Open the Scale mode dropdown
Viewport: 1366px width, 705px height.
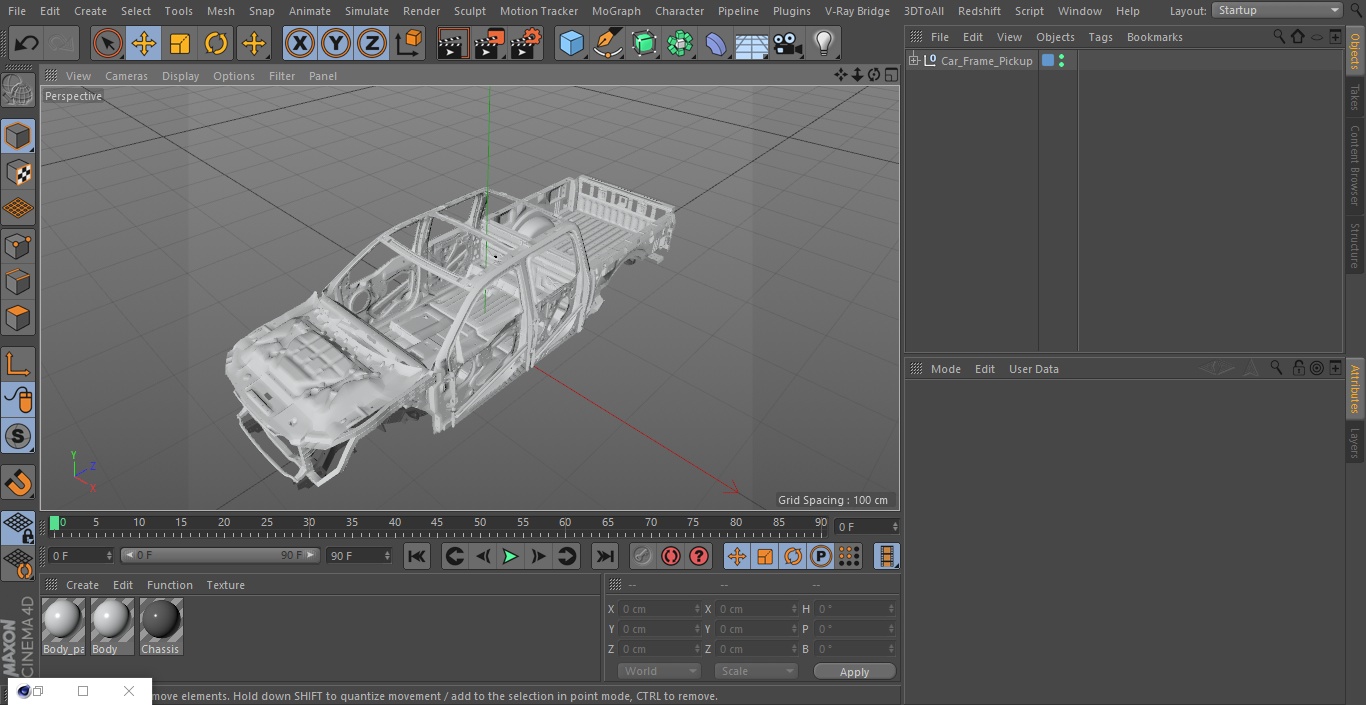(x=756, y=671)
